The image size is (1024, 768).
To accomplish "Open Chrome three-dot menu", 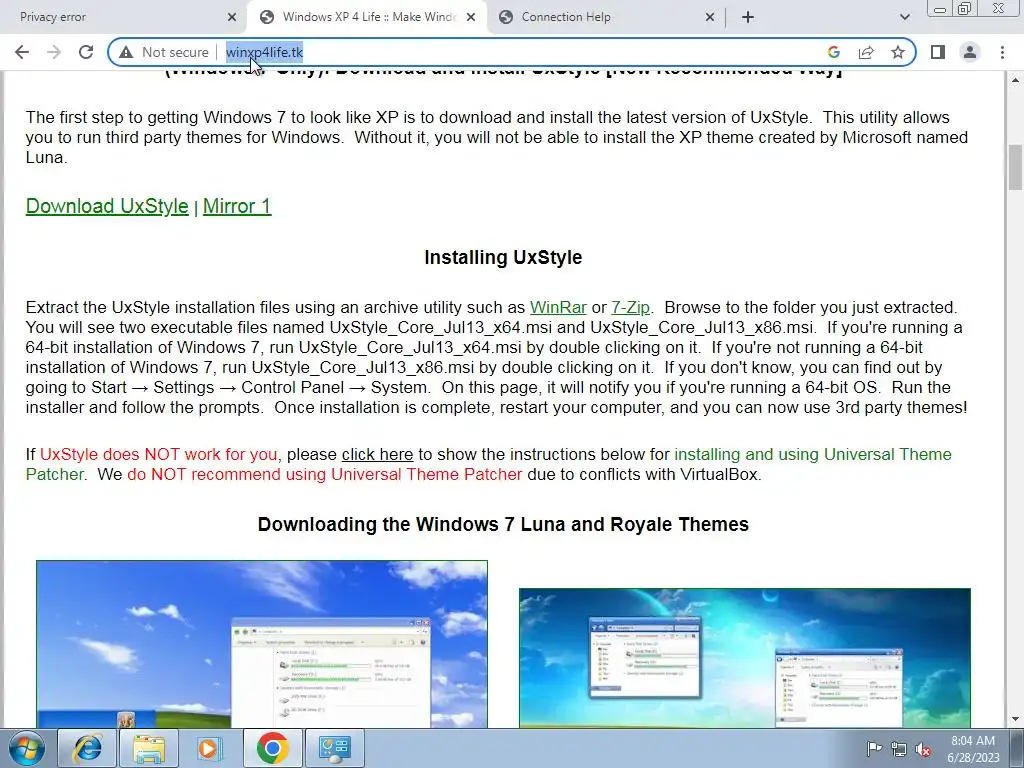I will point(1002,52).
